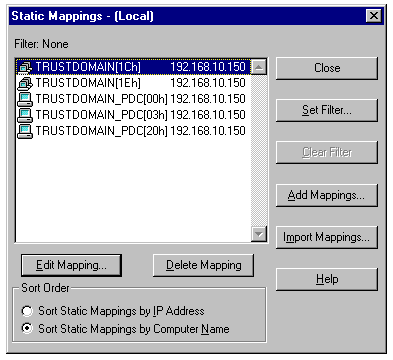
Task: Click the list scrollbar up arrow
Action: tap(259, 67)
